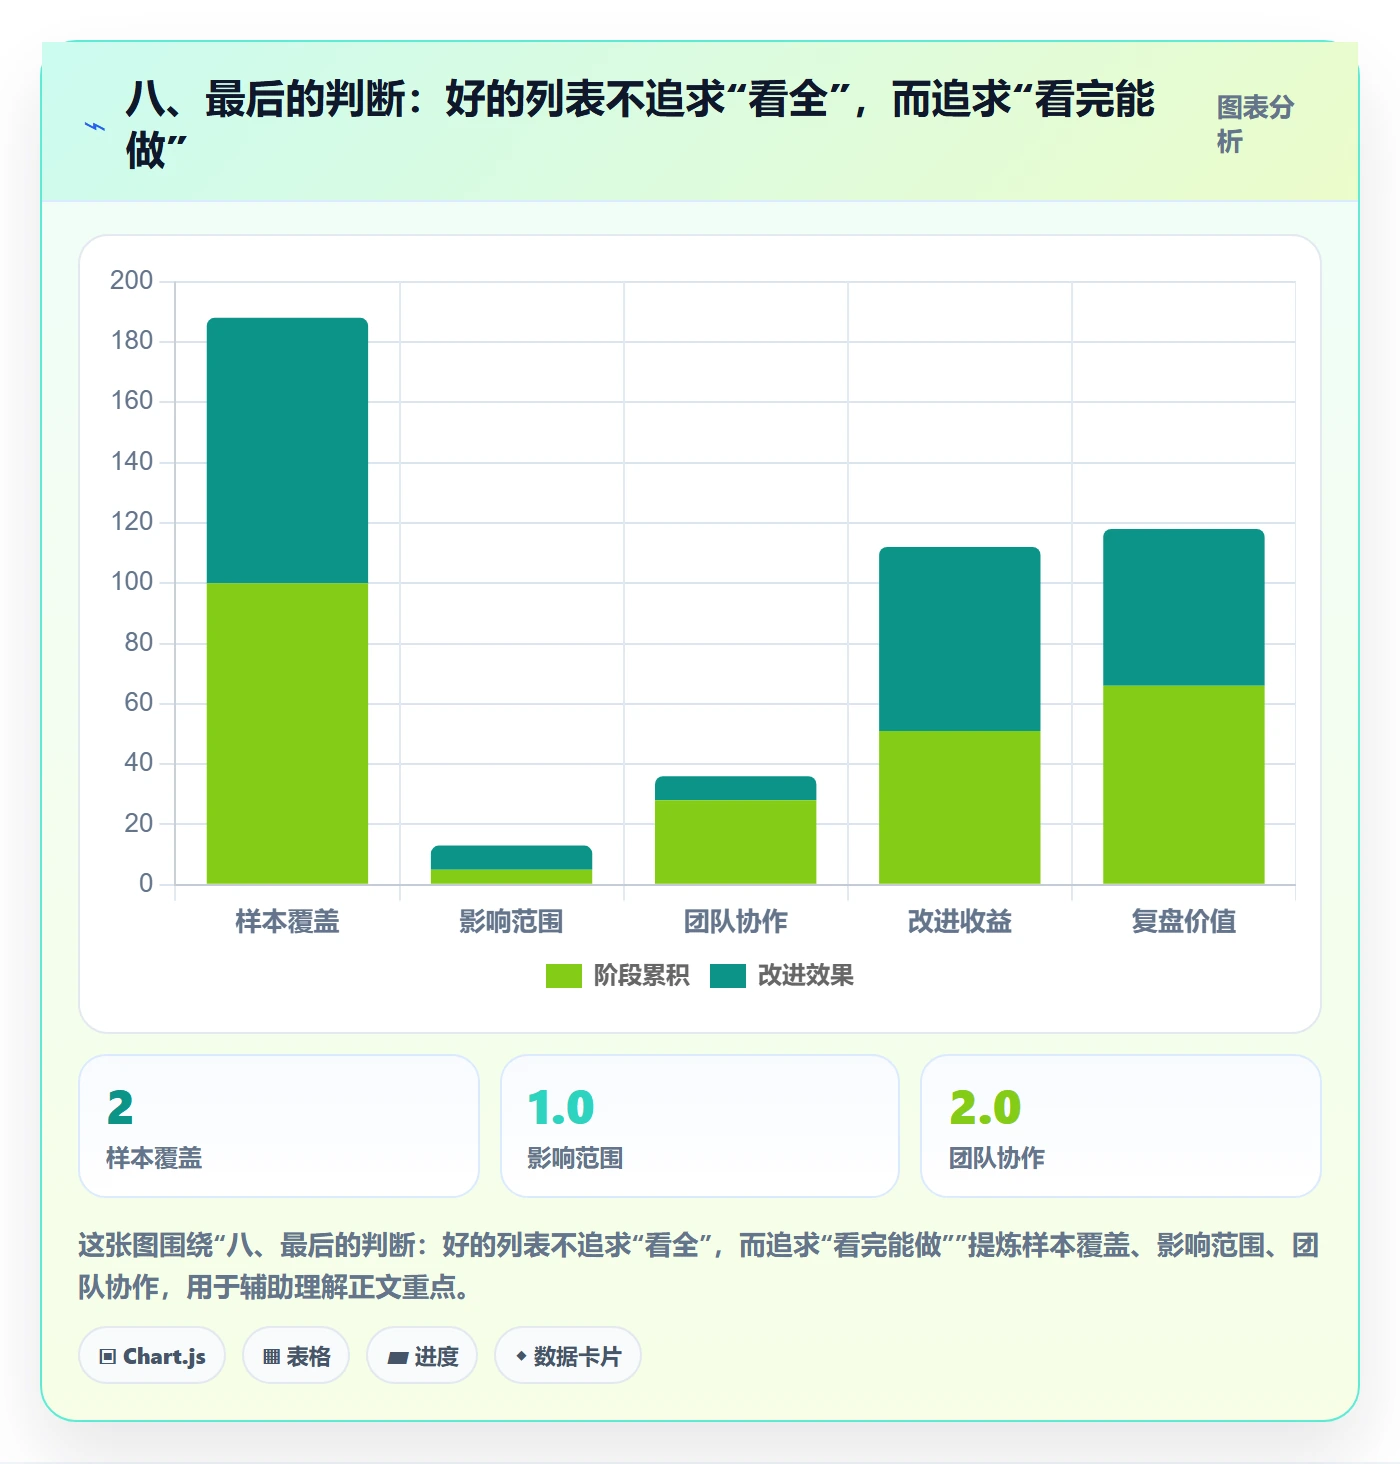Click the description paragraph starting with 这张图围绕

pyautogui.click(x=699, y=1266)
